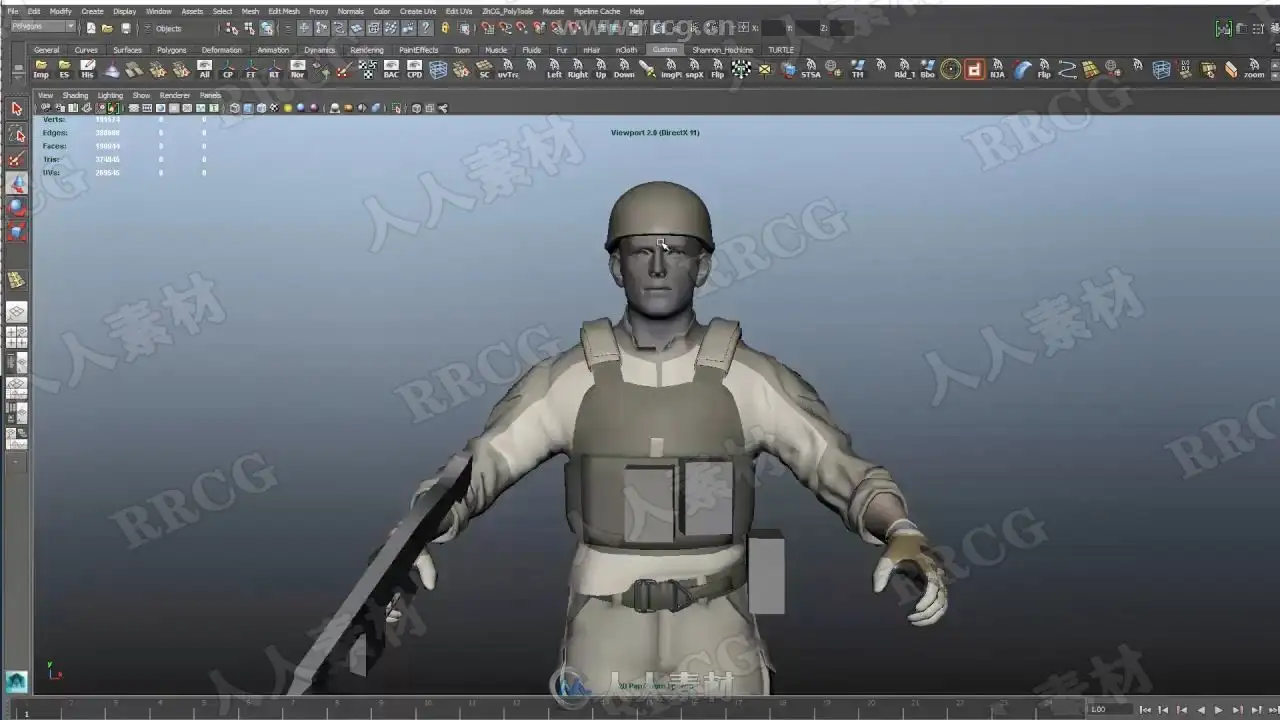Switch to the Shannon_Hochkins shelf tab

click(722, 49)
